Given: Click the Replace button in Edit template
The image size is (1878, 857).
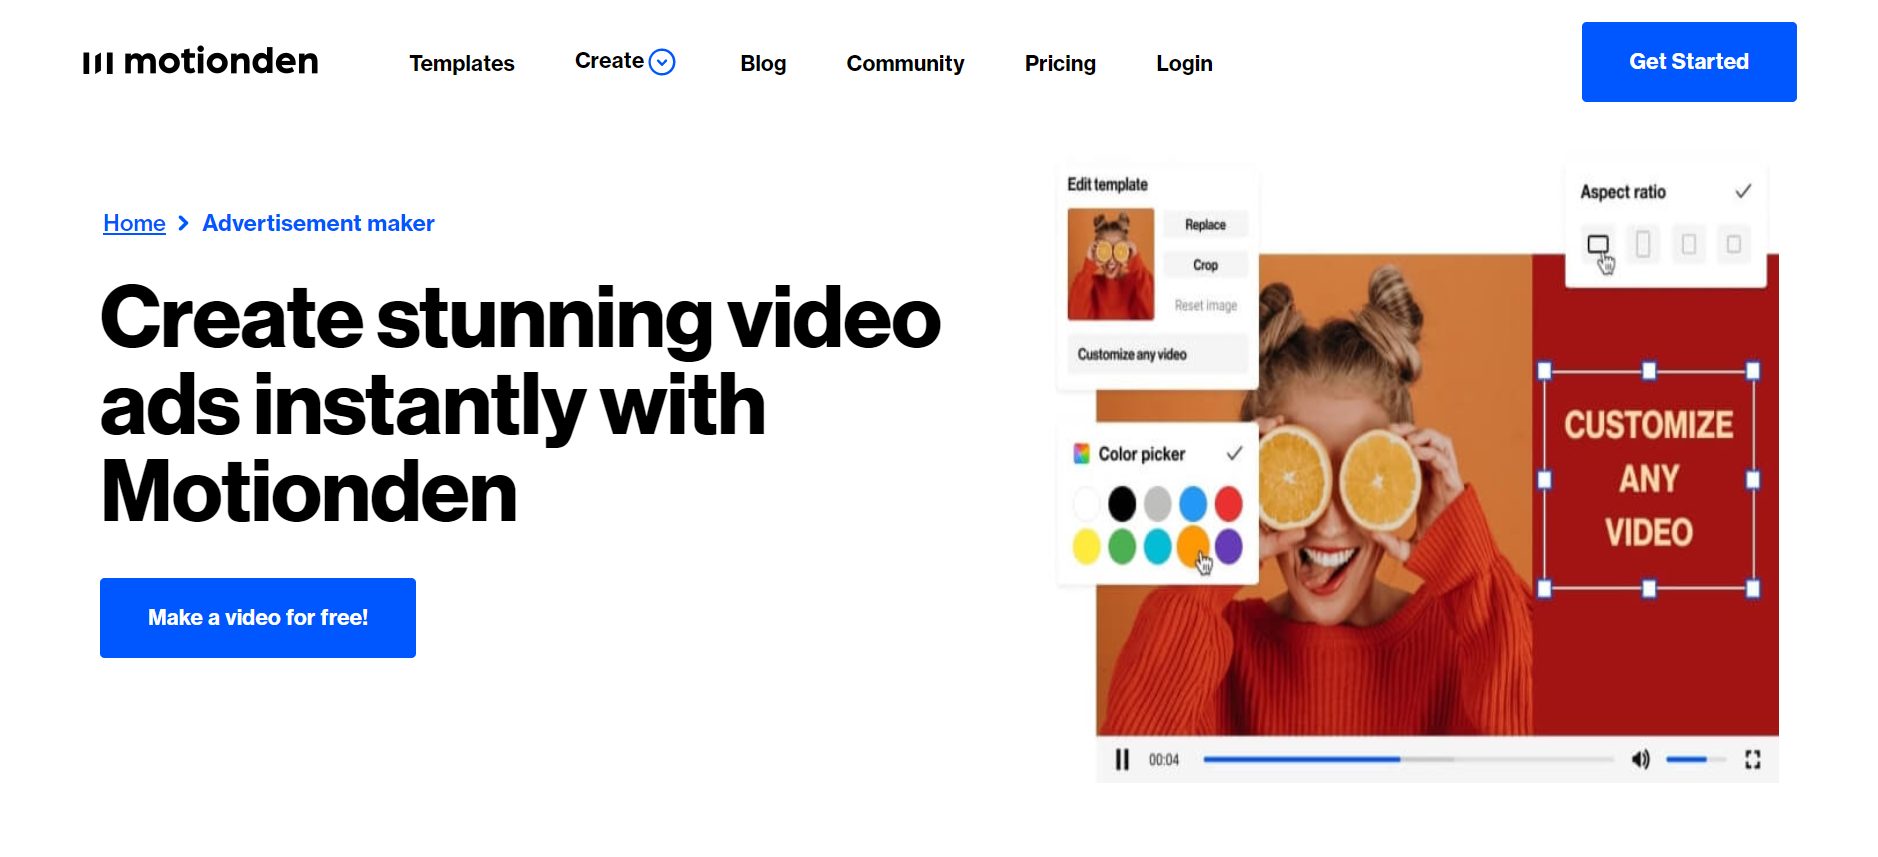Looking at the screenshot, I should pos(1205,225).
